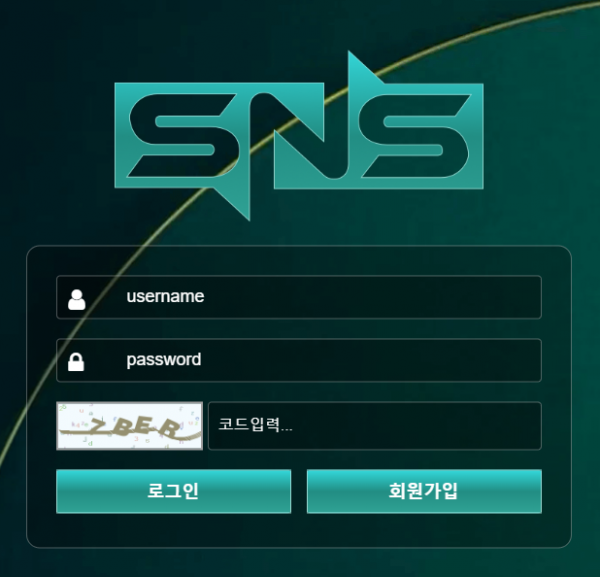
Task: Click the 로그인 login button
Action: point(173,491)
